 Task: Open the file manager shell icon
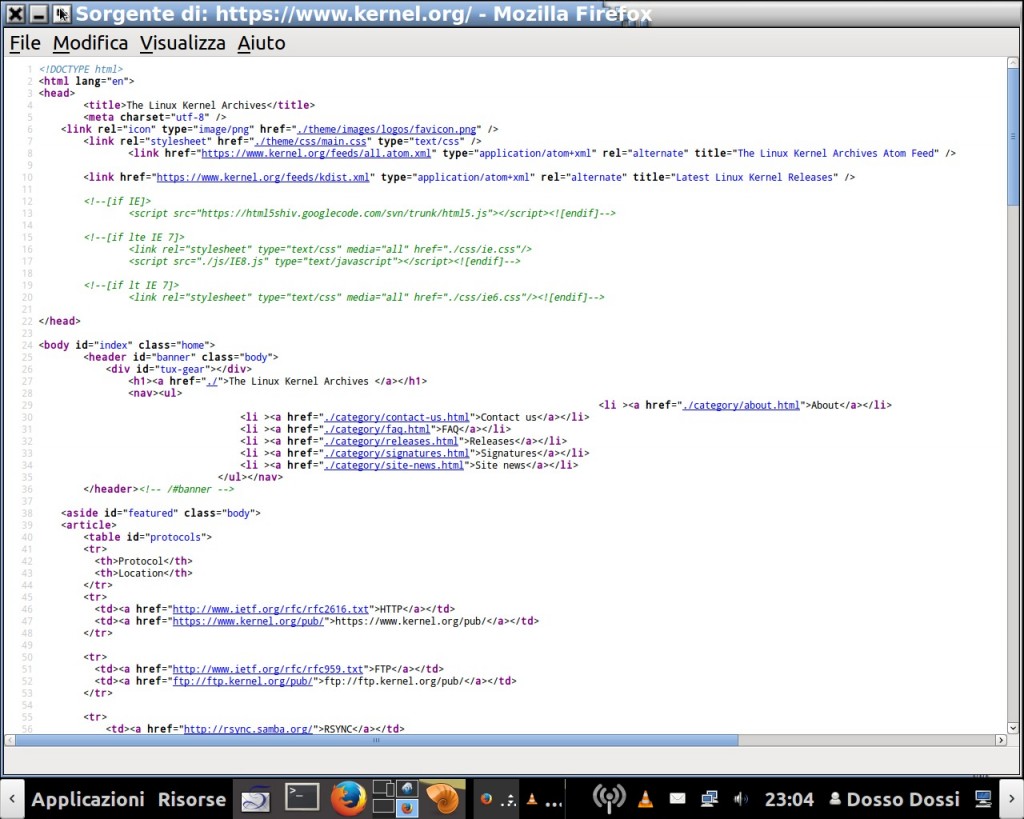click(442, 798)
